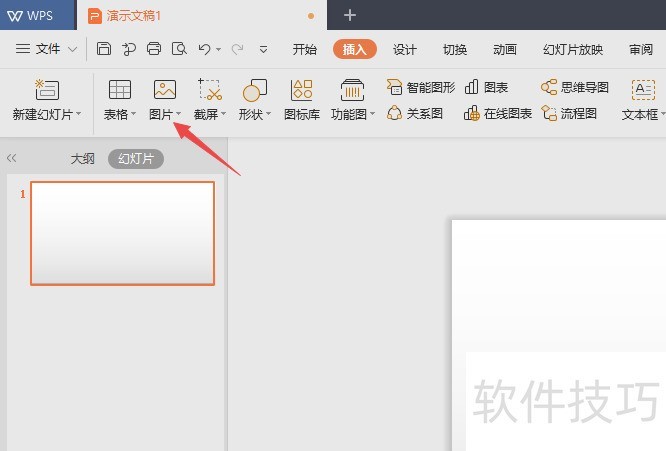Open the 图标库 icon library

pyautogui.click(x=301, y=91)
